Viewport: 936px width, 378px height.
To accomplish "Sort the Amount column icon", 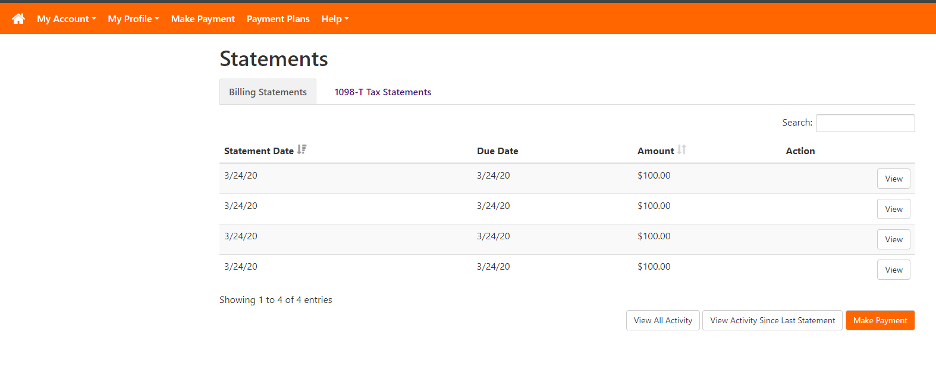I will pyautogui.click(x=681, y=150).
